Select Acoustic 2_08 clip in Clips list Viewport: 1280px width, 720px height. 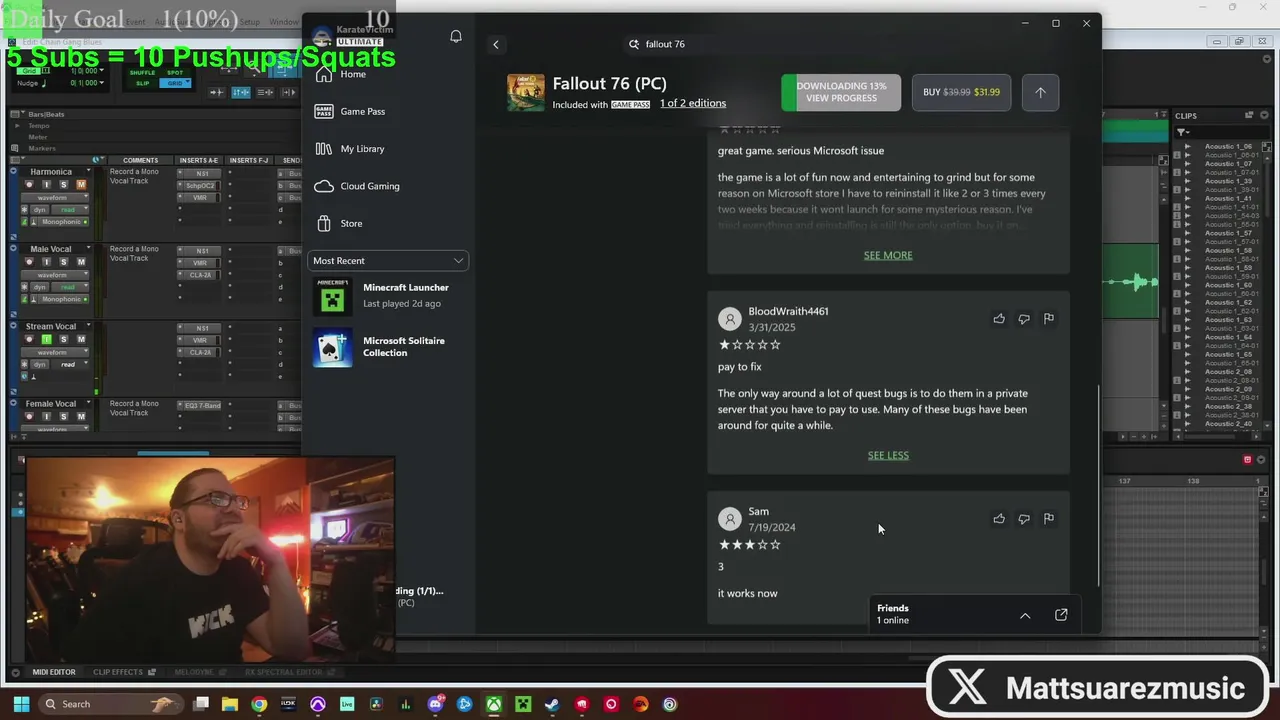point(1228,372)
